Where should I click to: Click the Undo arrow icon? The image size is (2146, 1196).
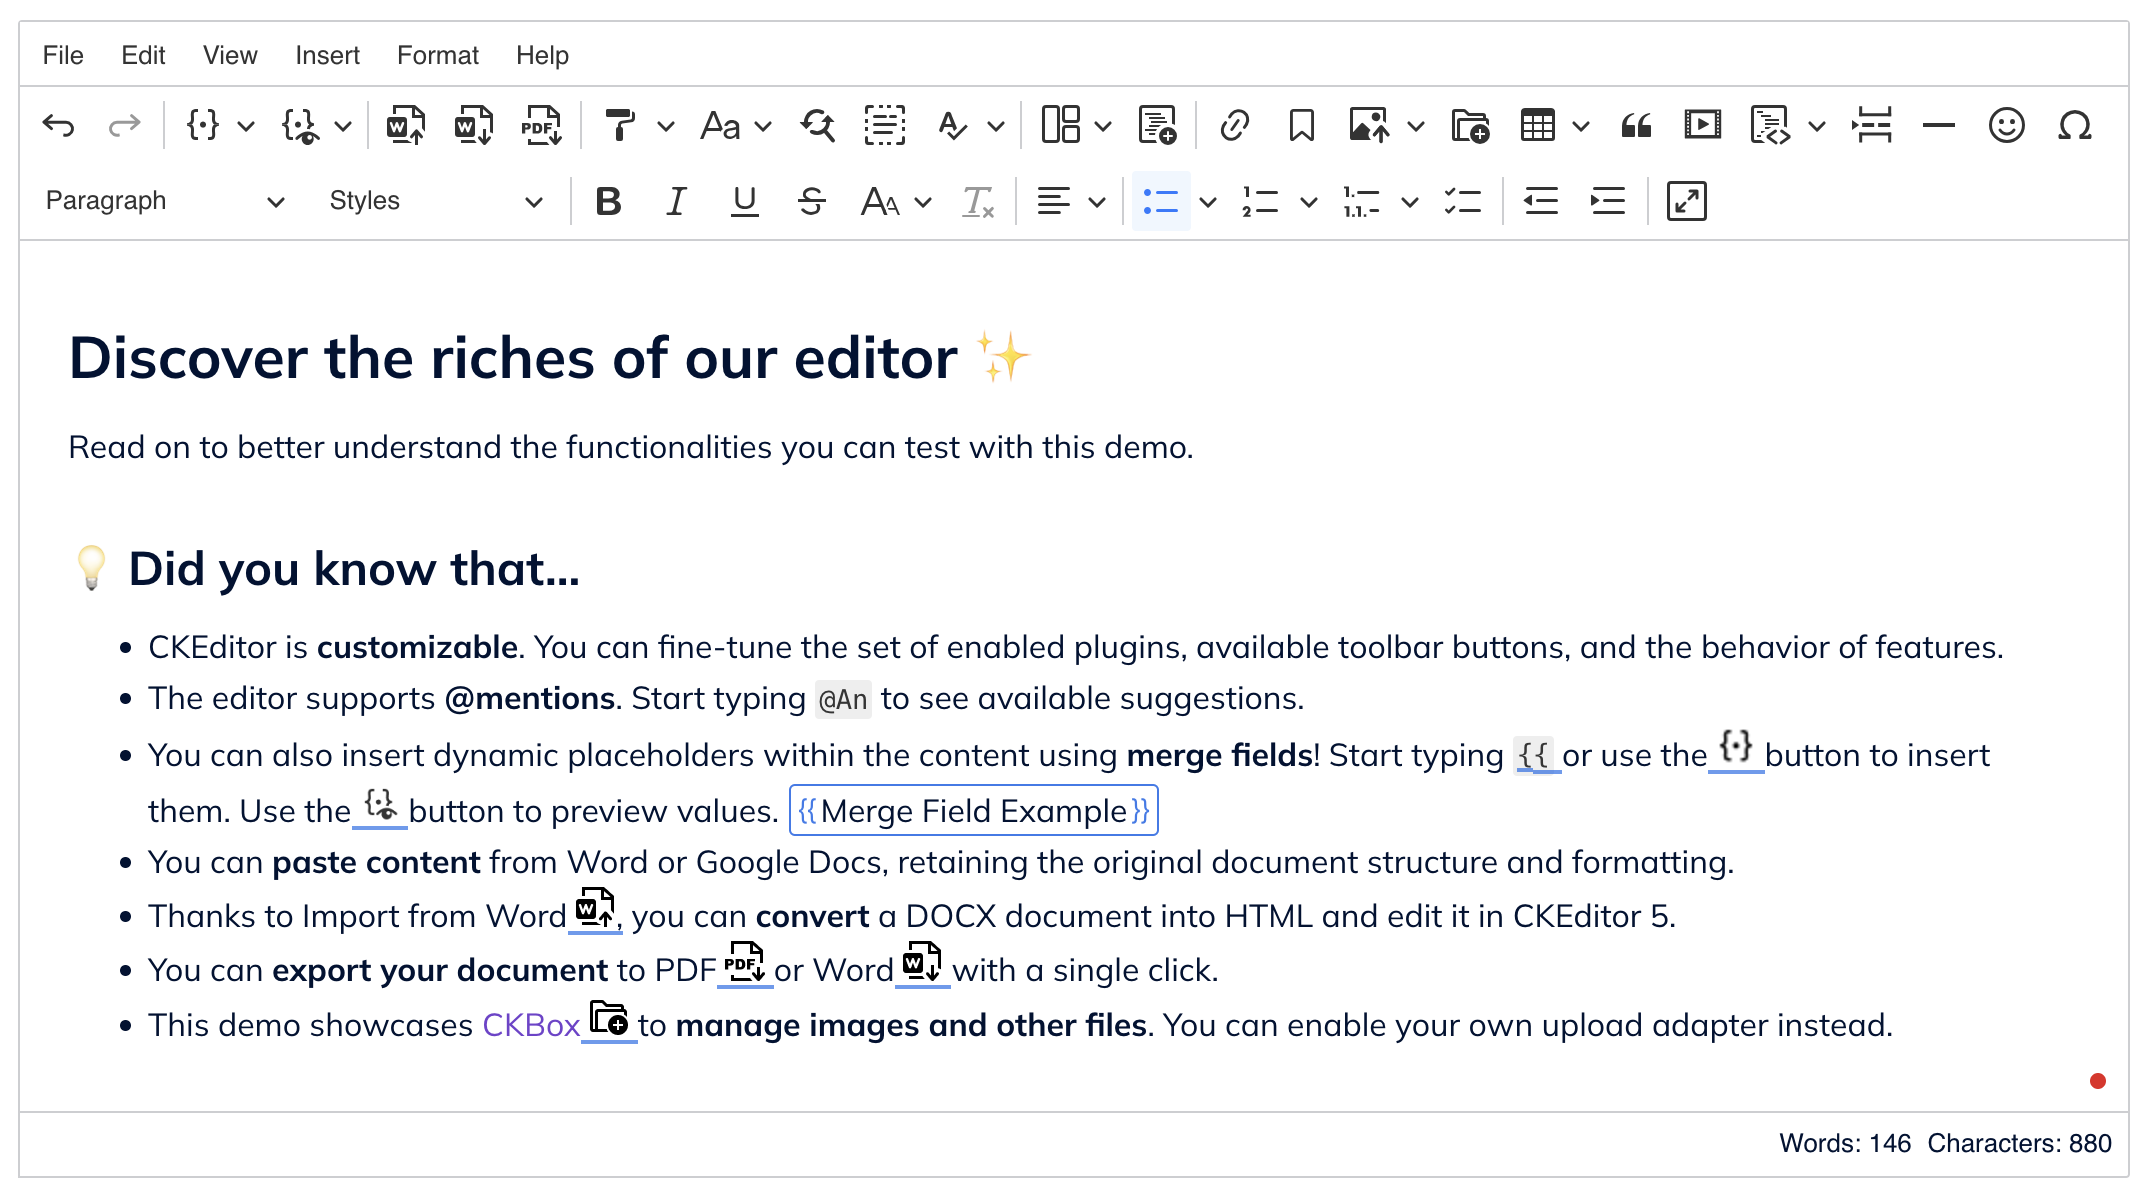click(59, 126)
